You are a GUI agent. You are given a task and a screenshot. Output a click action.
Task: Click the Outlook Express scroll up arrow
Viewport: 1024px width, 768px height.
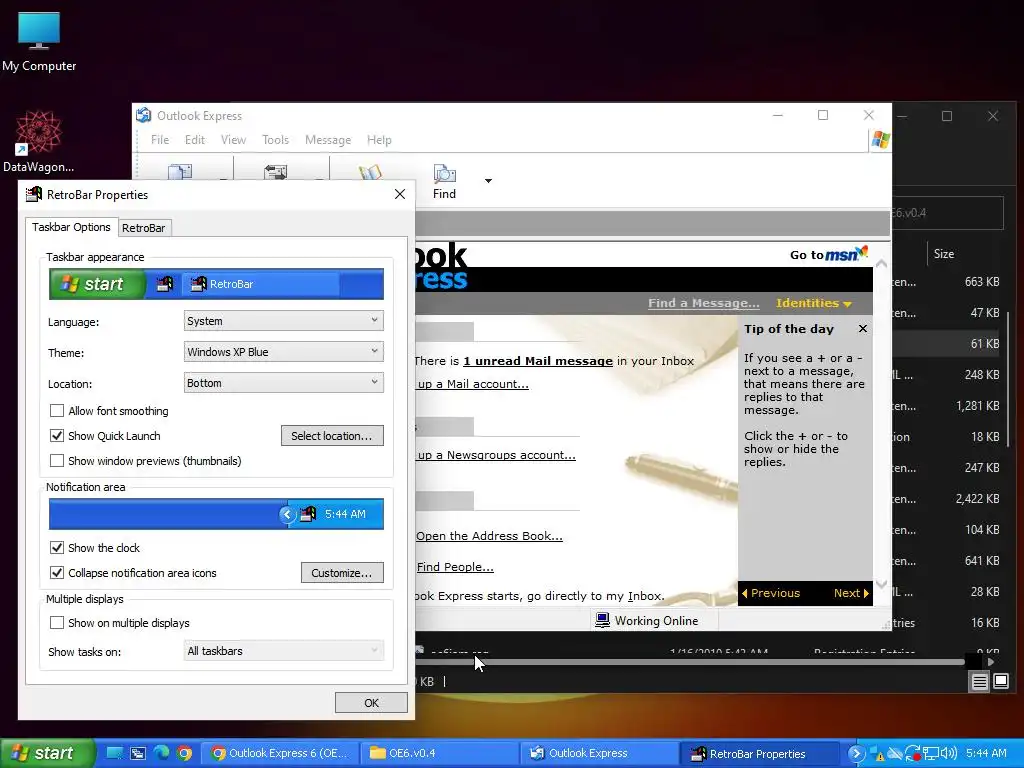(882, 264)
